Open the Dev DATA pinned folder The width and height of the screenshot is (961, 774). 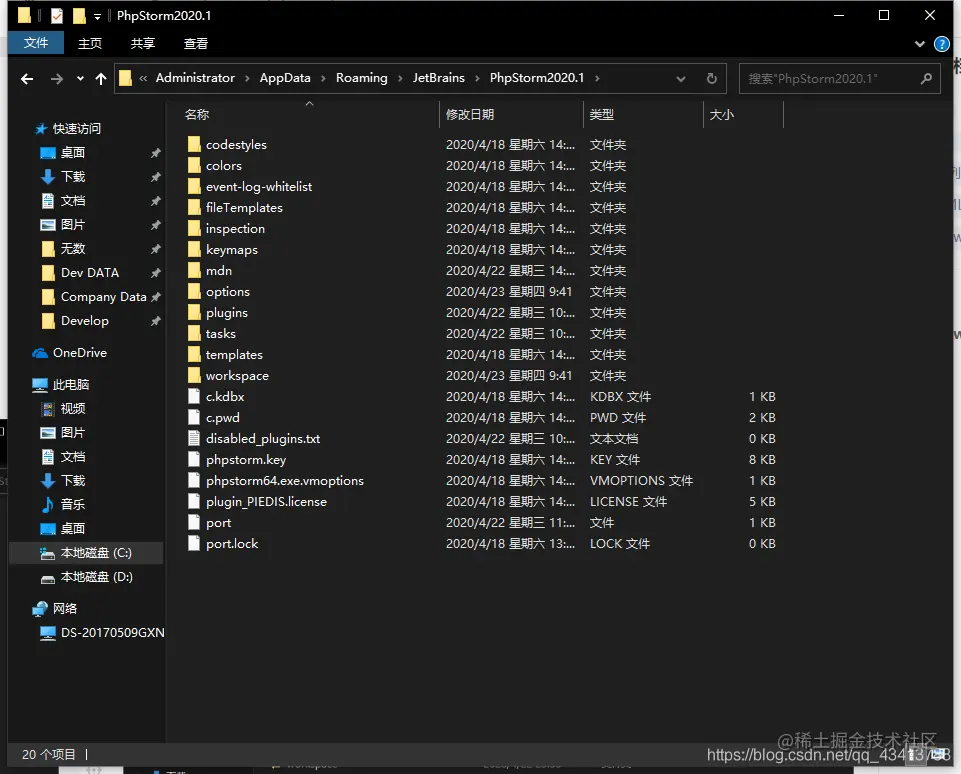[x=89, y=273]
